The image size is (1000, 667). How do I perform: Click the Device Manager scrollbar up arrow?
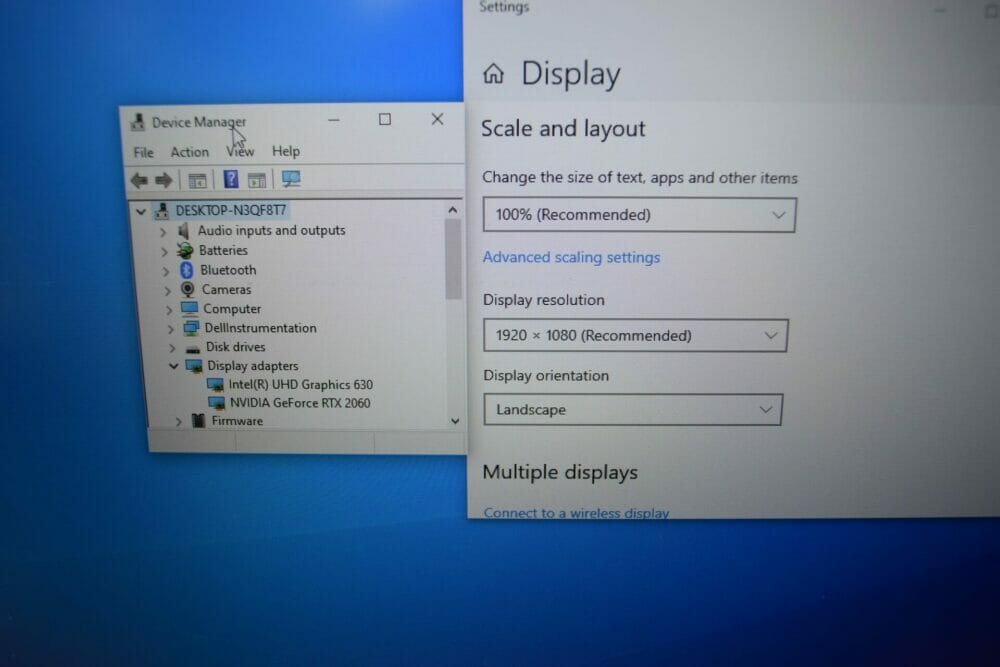tap(452, 210)
